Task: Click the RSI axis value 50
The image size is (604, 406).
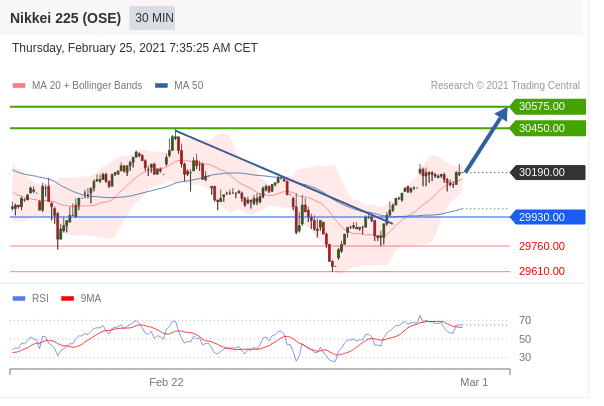Action: tap(525, 339)
